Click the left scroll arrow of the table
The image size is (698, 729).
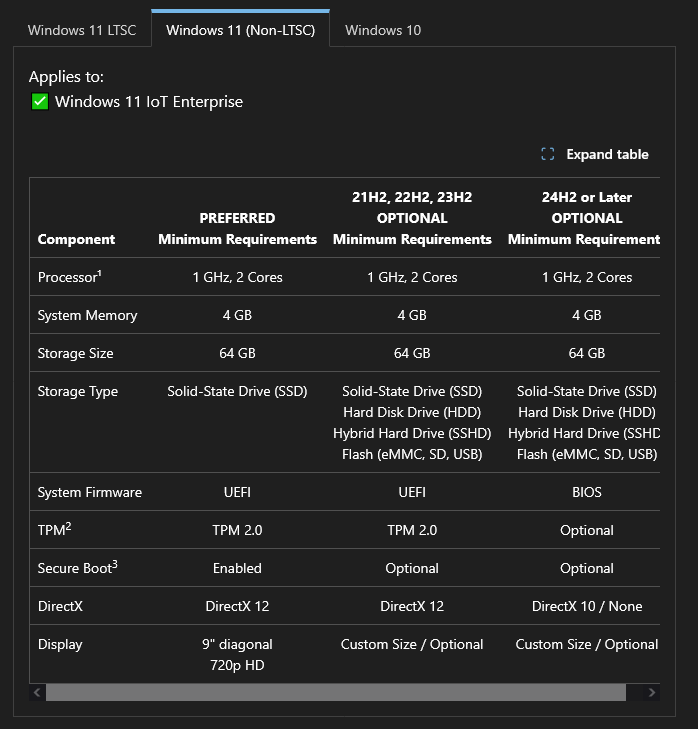click(x=37, y=693)
